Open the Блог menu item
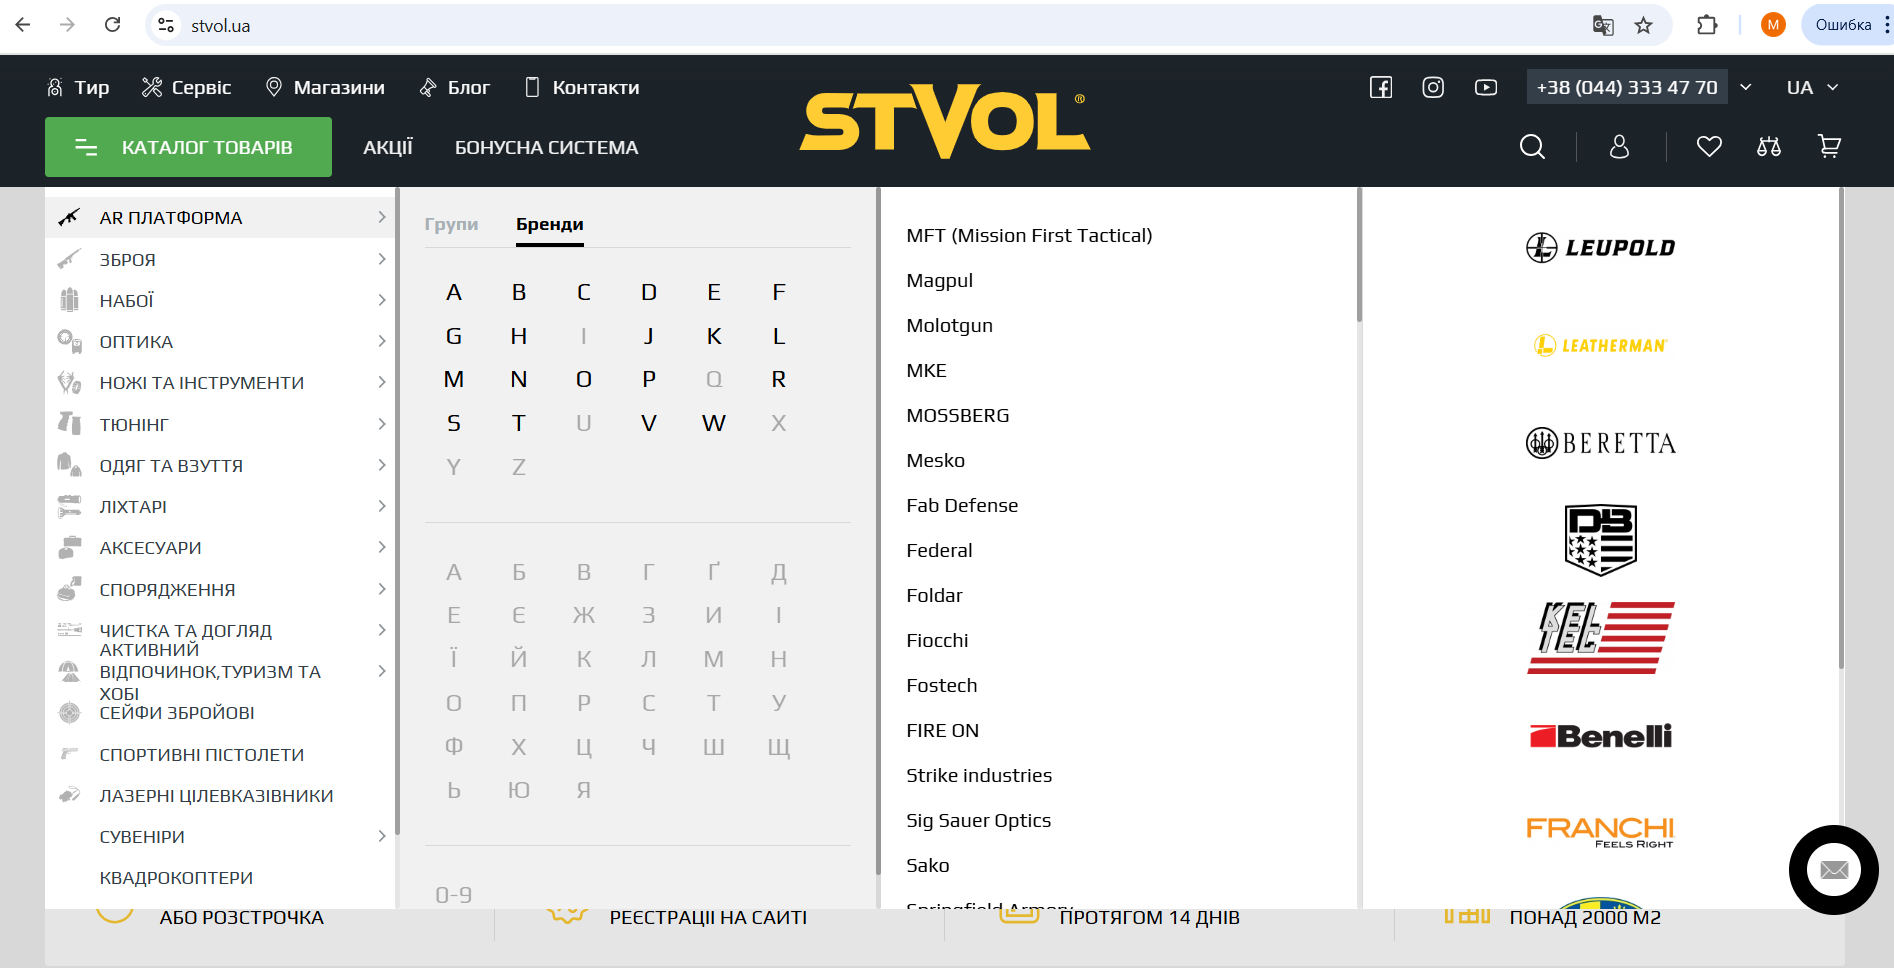This screenshot has width=1894, height=968. (x=455, y=88)
